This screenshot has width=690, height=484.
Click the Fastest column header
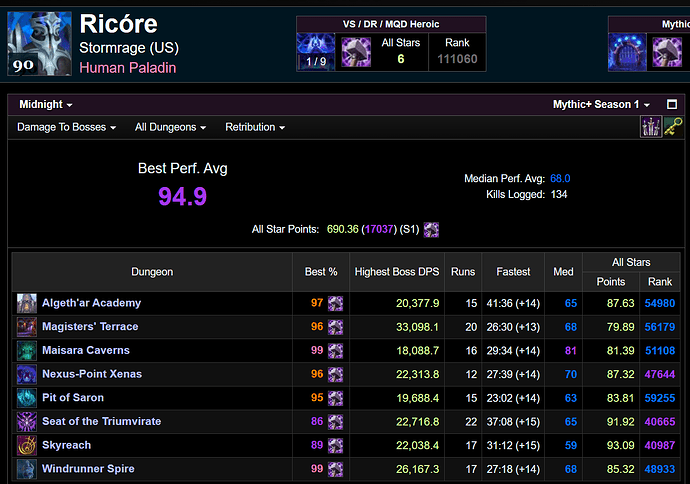tap(513, 272)
